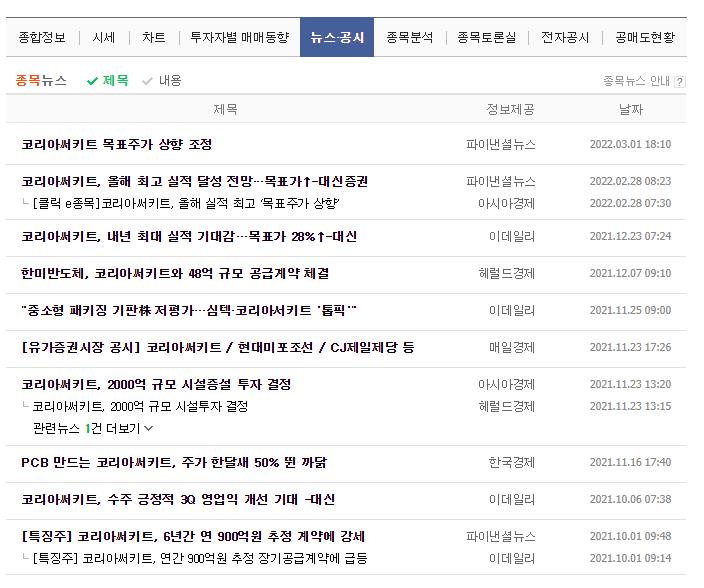Select the 투자자별 매매동향 tab

click(x=240, y=37)
